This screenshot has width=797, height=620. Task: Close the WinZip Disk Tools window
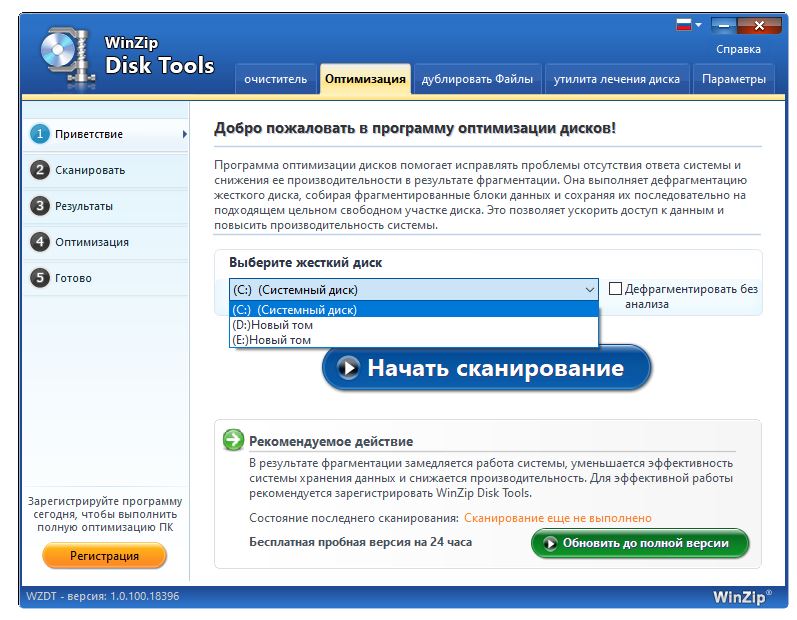click(759, 25)
